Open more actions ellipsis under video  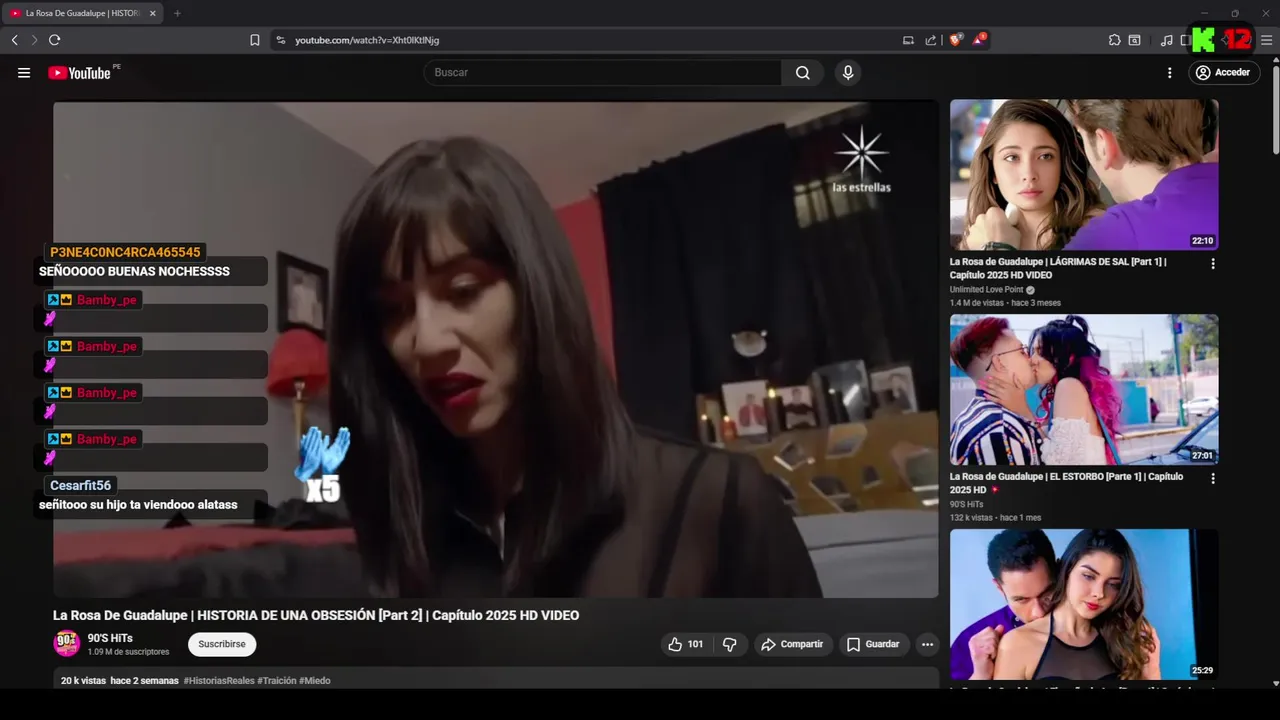928,644
